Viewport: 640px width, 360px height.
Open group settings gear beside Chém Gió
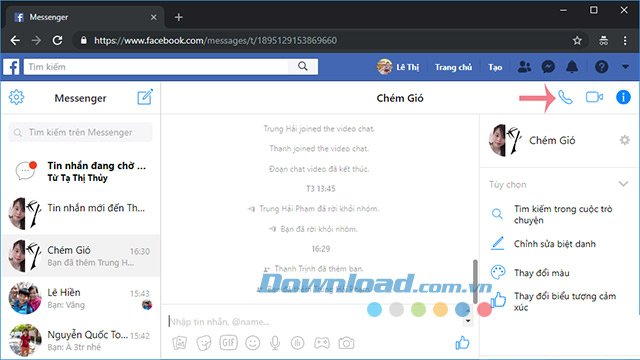624,140
